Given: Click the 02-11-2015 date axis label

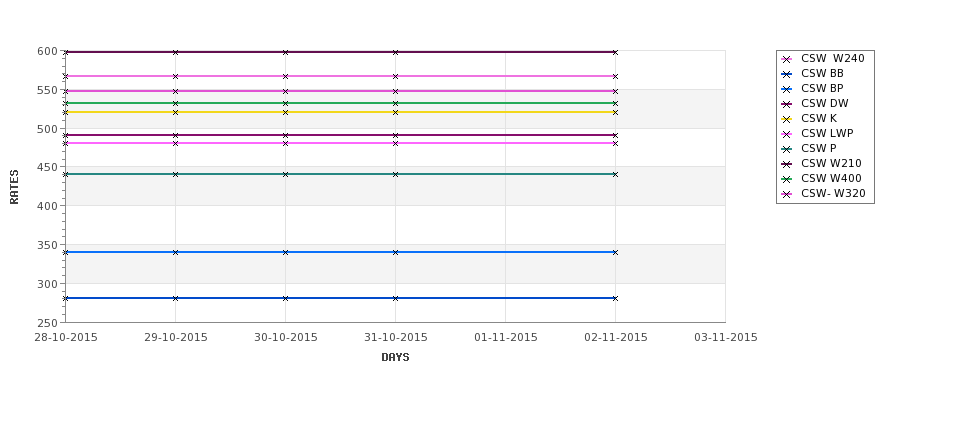Looking at the screenshot, I should tap(616, 338).
